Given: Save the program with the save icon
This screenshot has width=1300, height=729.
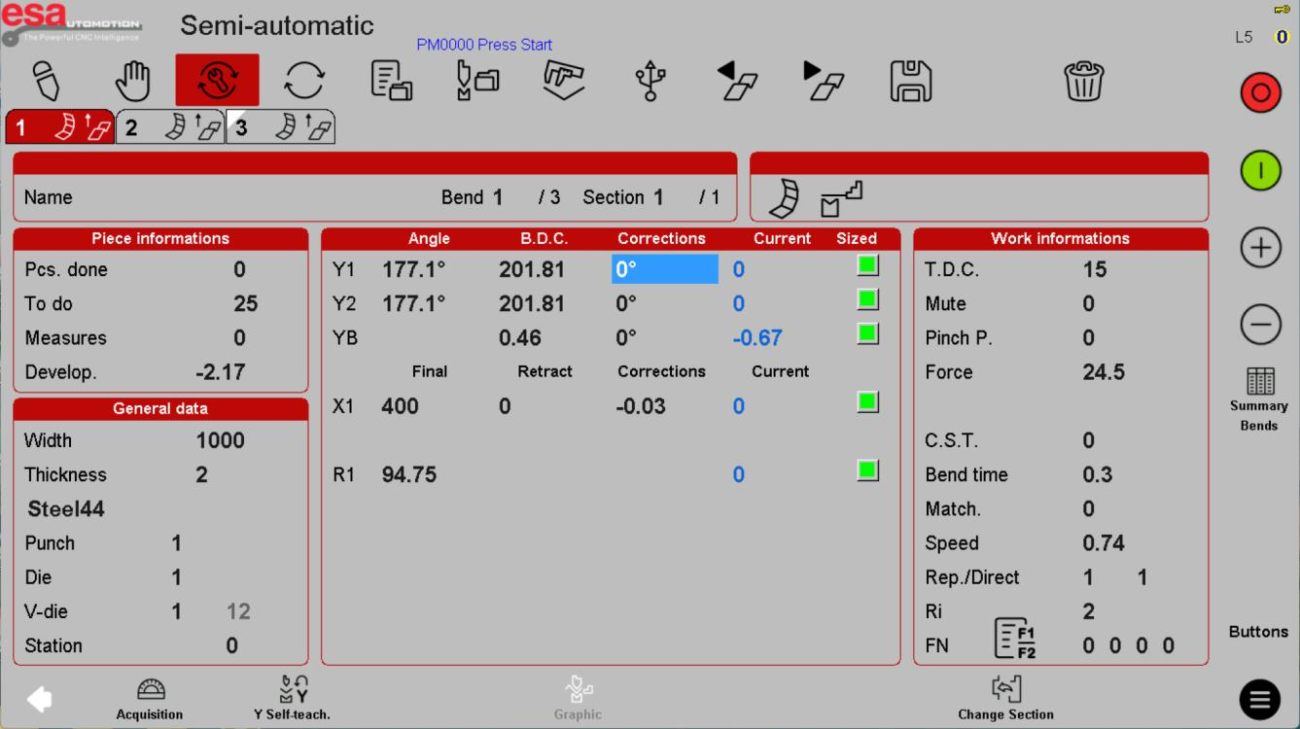Looking at the screenshot, I should [x=912, y=82].
